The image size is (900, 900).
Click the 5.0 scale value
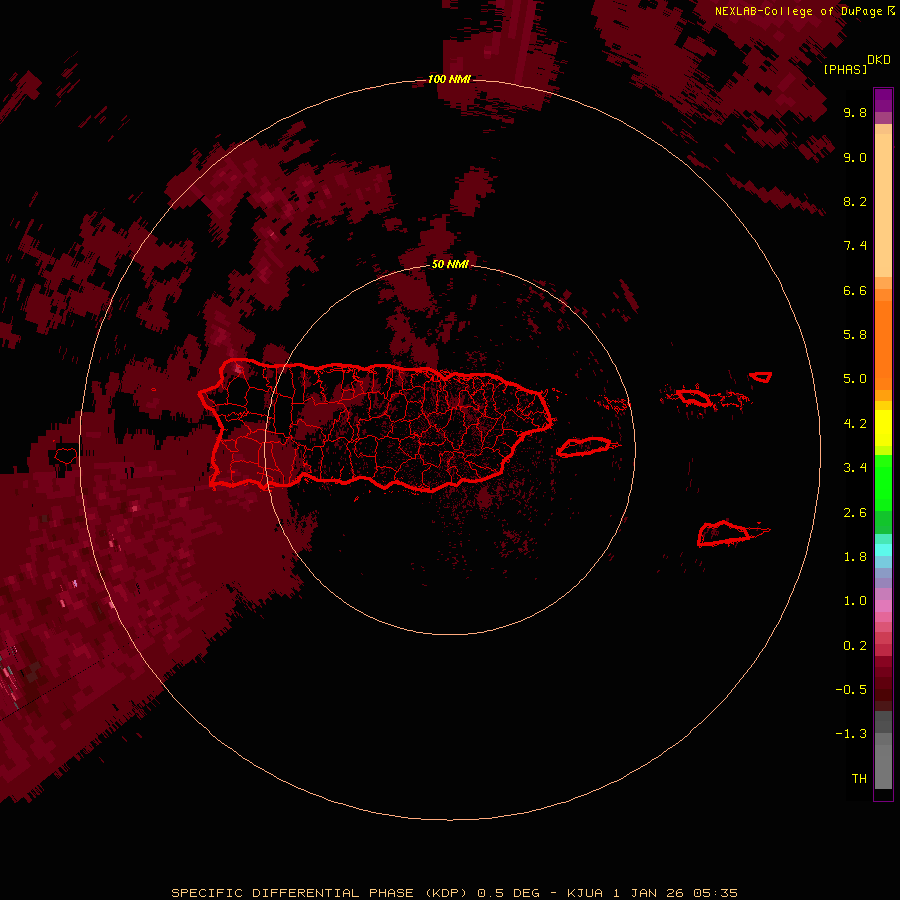tap(855, 379)
